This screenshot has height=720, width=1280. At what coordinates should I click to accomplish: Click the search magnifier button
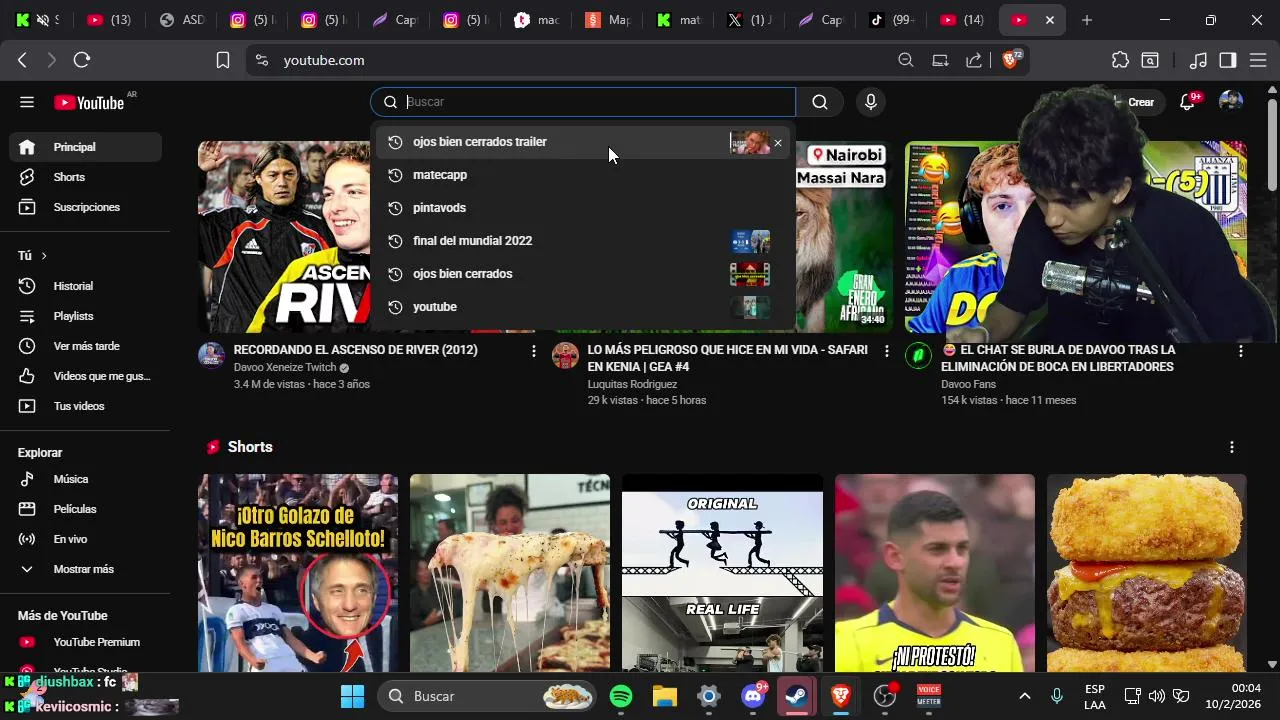coord(820,101)
